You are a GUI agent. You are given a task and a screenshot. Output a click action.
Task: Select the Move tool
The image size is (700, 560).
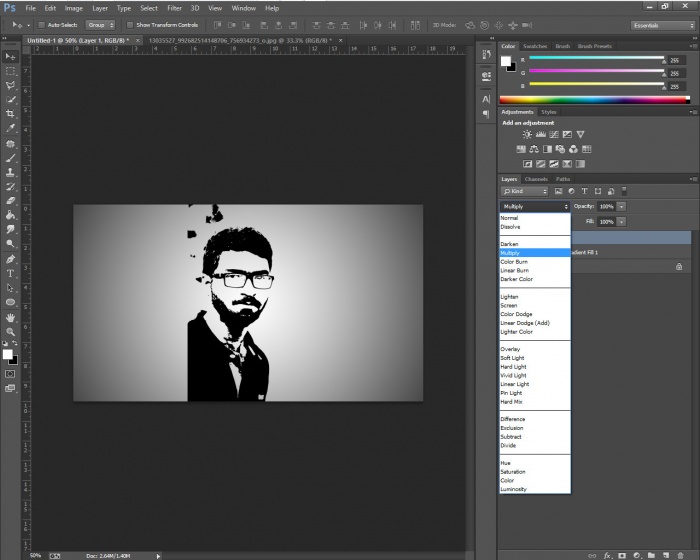click(11, 57)
